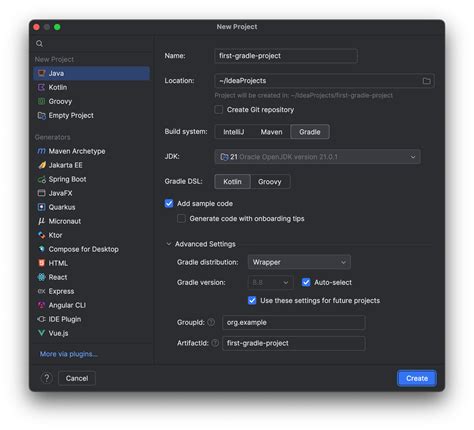Click the 'Angular CLI' list label
This screenshot has width=474, height=430.
(67, 305)
